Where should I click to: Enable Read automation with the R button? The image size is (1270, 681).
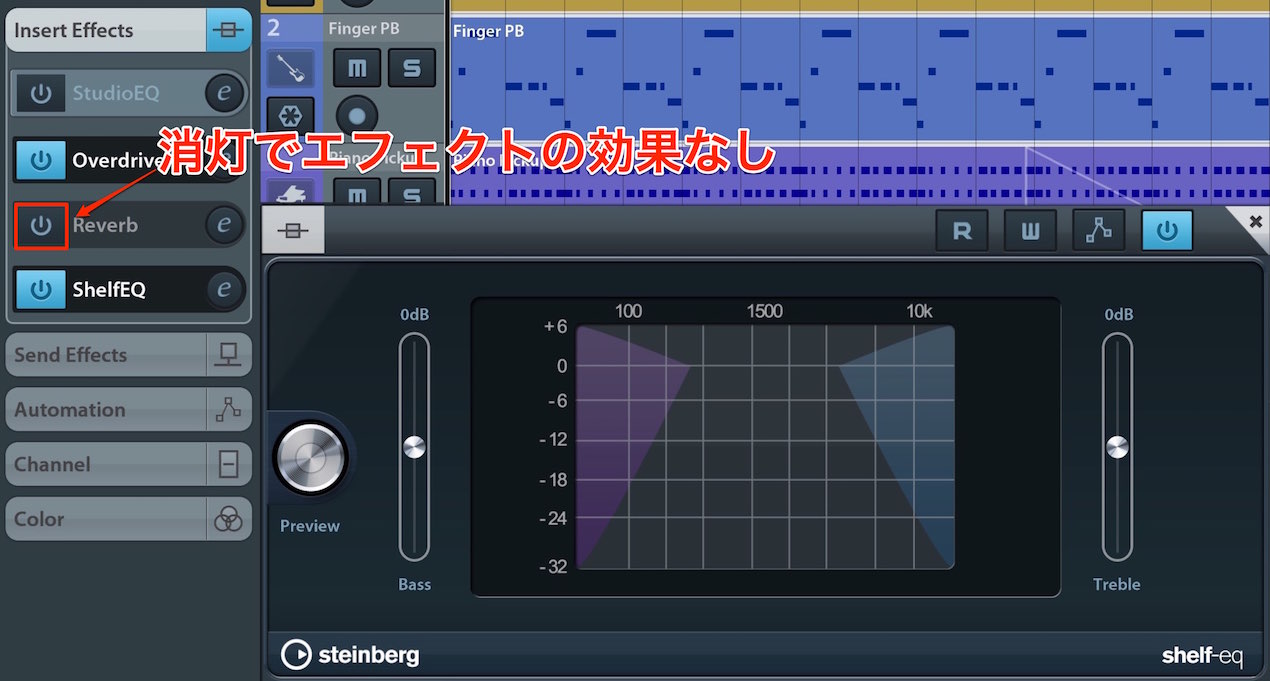coord(962,231)
